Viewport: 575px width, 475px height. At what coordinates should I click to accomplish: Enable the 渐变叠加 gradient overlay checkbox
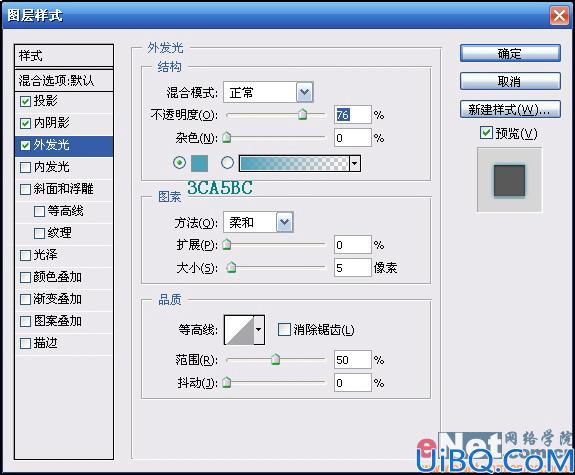pos(25,299)
